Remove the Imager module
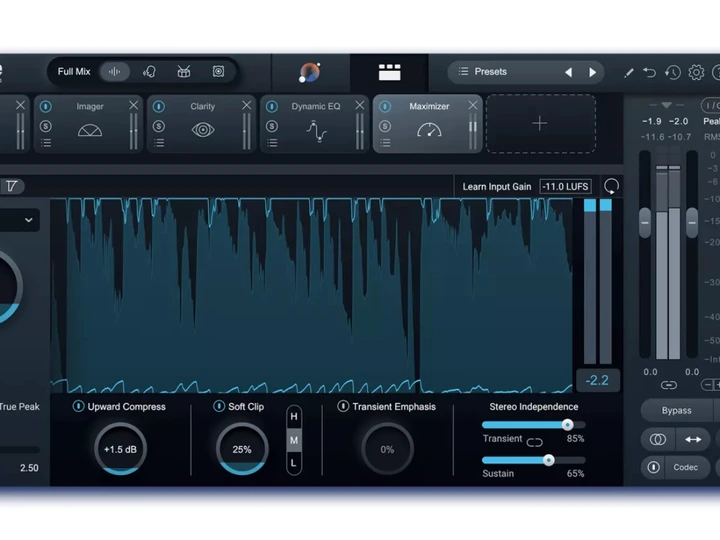This screenshot has height=540, width=720. coord(134,105)
